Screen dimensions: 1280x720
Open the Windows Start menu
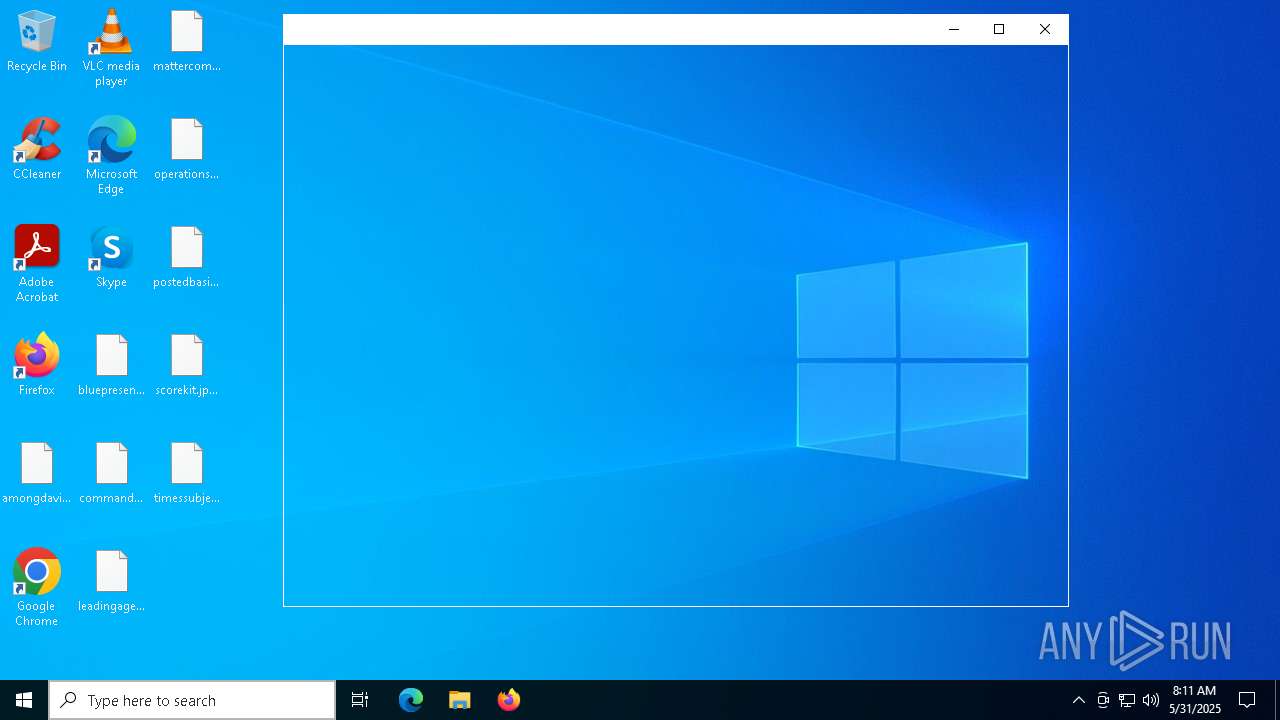(x=24, y=700)
